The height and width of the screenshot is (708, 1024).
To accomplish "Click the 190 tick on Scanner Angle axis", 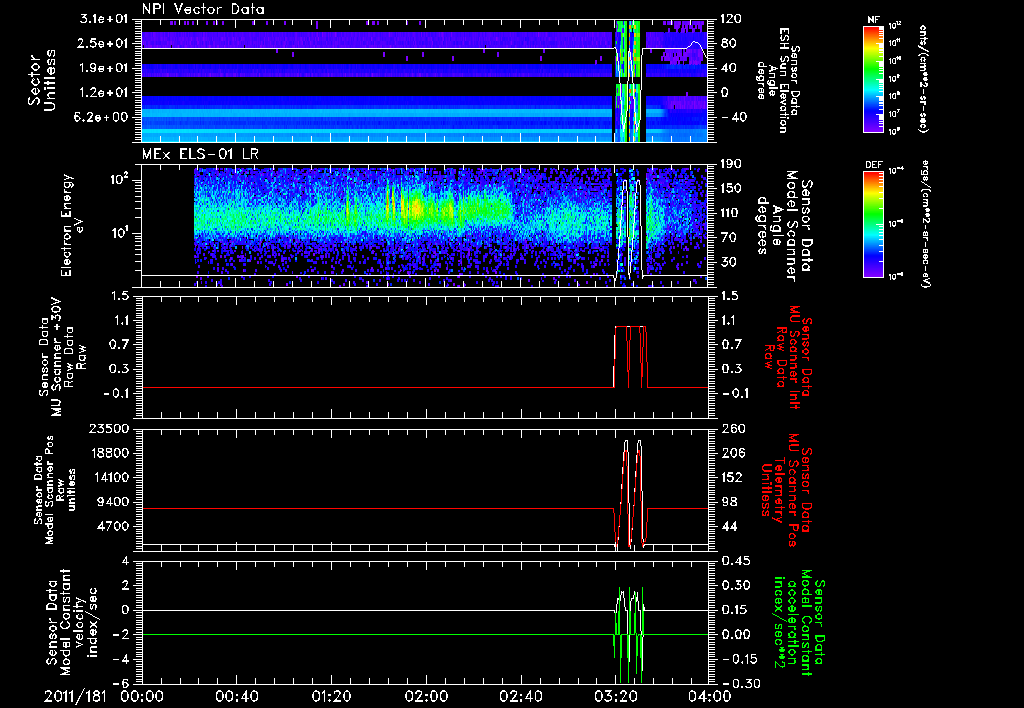I will pyautogui.click(x=733, y=164).
